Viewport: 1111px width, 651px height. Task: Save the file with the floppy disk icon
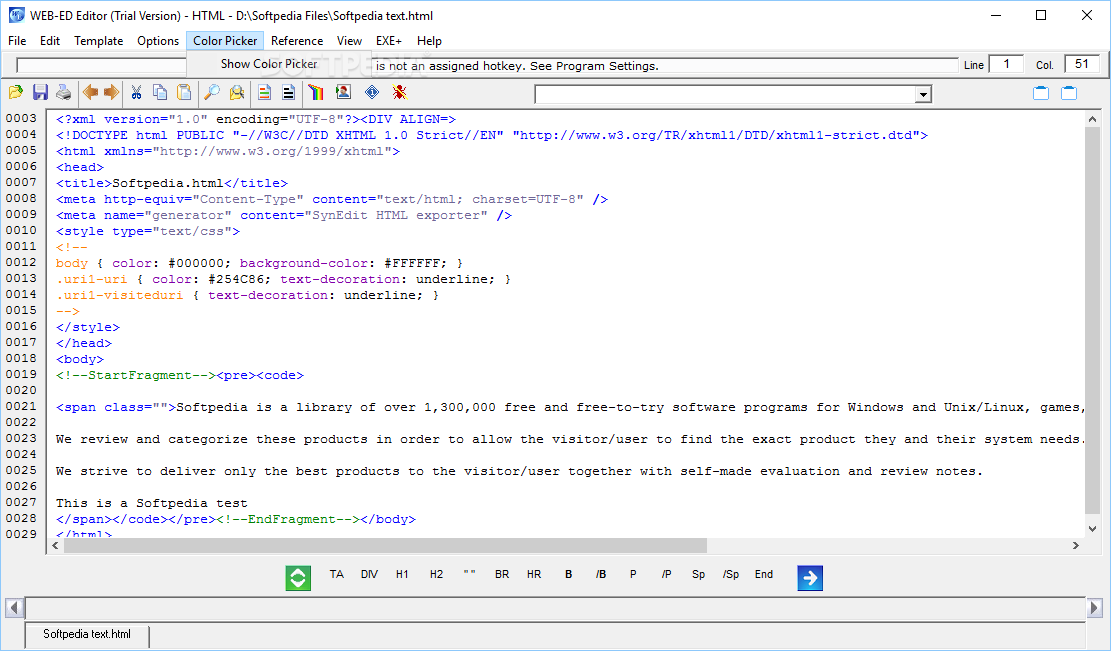click(x=40, y=92)
